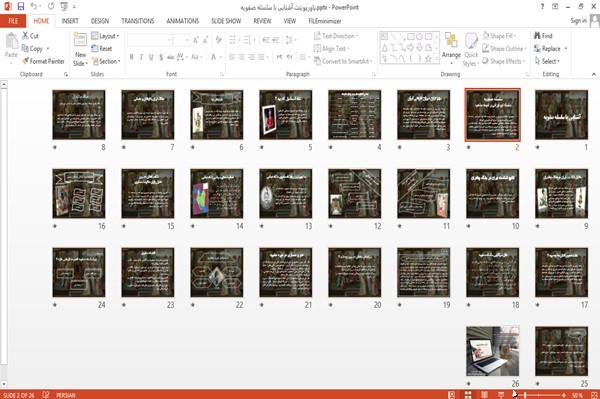
Task: Switch to the FILEminimizer tab
Action: tap(325, 21)
